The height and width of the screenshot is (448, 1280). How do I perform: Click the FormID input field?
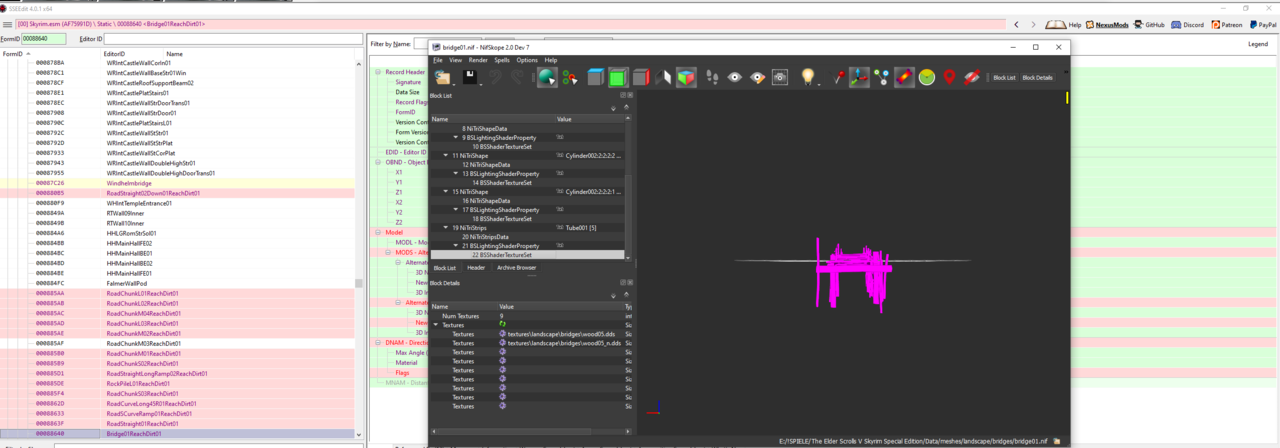[x=43, y=39]
